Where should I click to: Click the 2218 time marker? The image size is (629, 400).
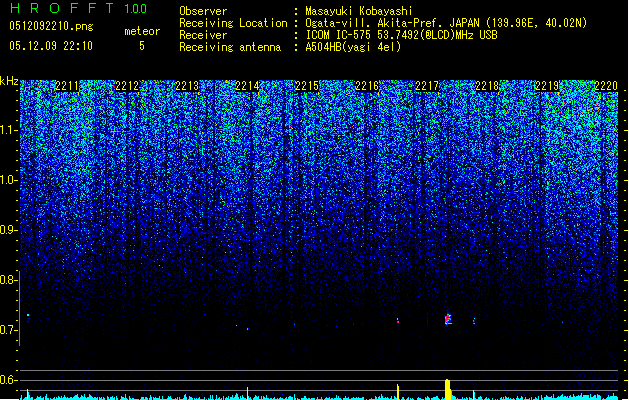tap(487, 86)
